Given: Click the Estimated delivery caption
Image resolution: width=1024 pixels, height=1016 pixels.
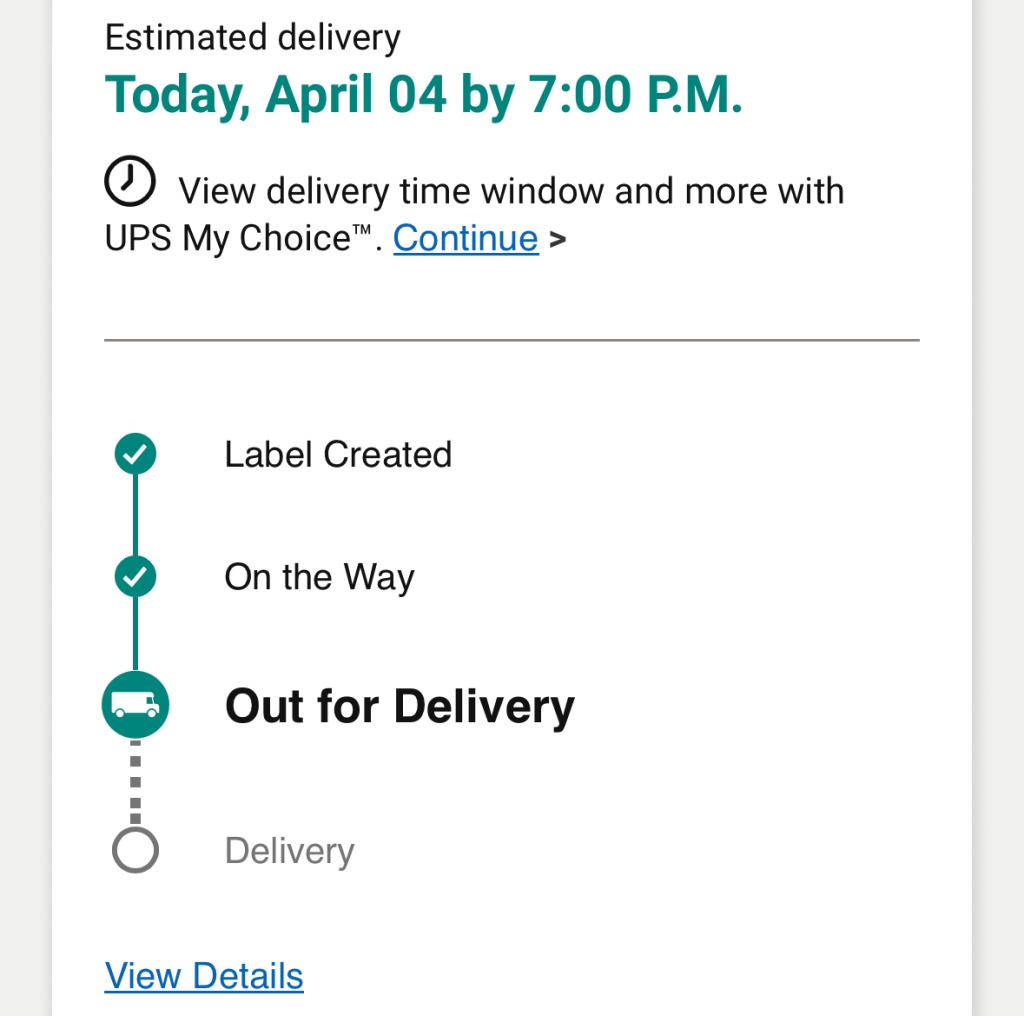Looking at the screenshot, I should click(252, 38).
